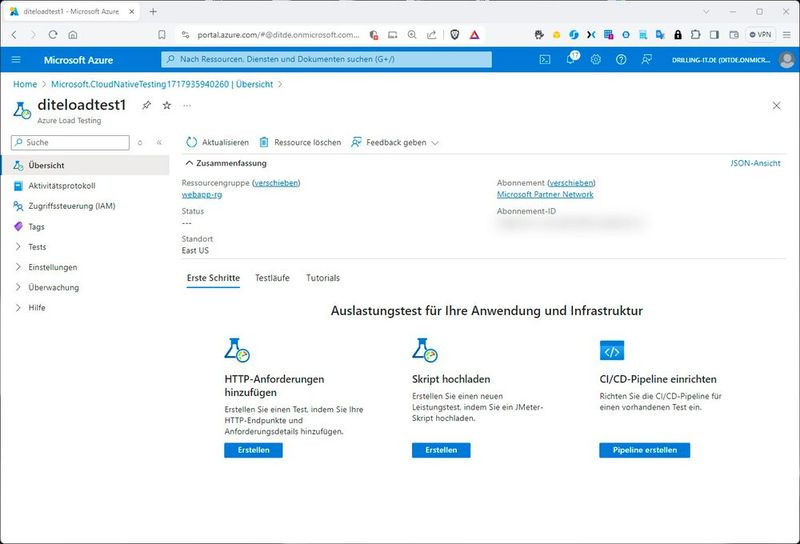Bookmark this page in browser

[162, 35]
